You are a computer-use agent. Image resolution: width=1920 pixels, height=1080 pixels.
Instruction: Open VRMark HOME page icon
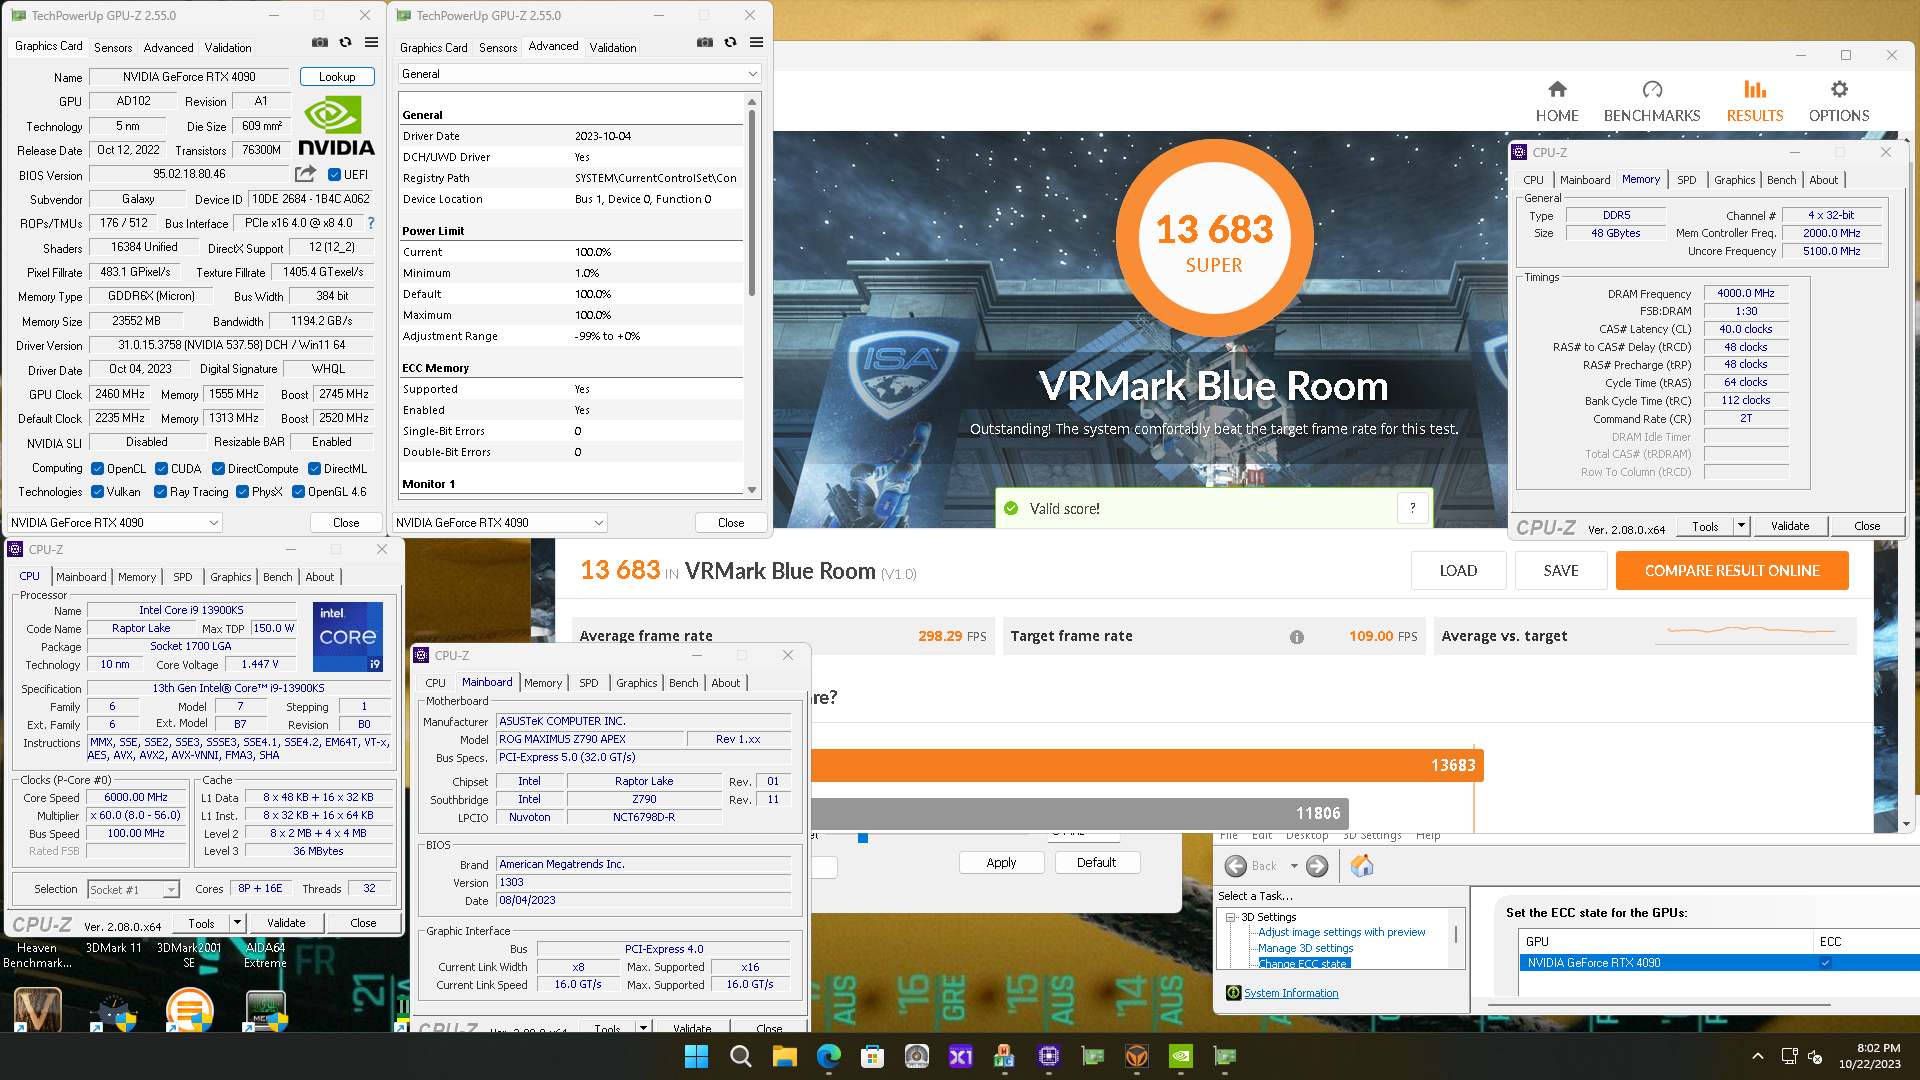(1557, 101)
